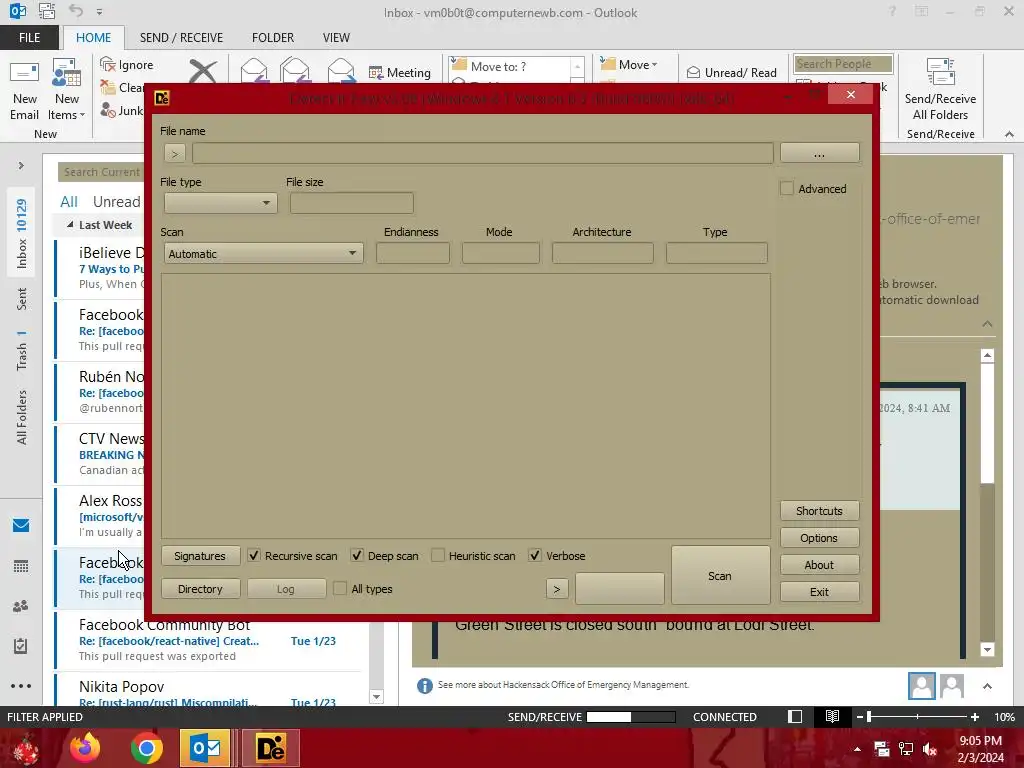Click the large Scan button
The width and height of the screenshot is (1024, 768).
point(720,575)
